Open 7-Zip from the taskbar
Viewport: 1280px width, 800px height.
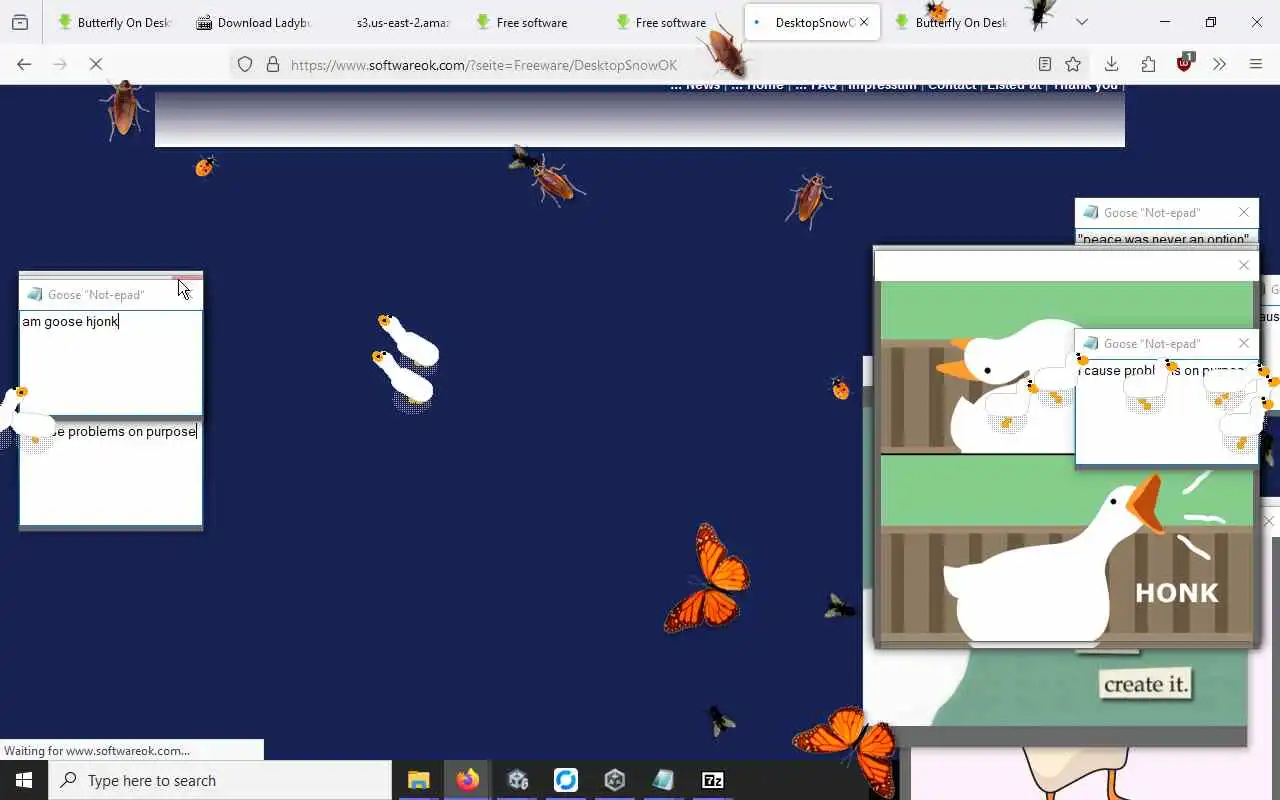pyautogui.click(x=712, y=780)
